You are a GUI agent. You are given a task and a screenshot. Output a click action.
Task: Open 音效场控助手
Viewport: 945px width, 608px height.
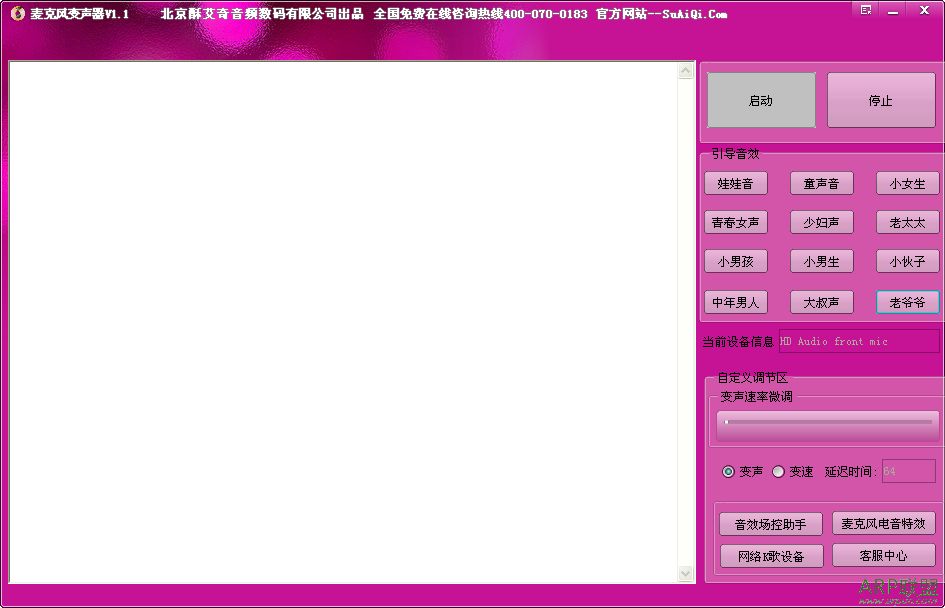click(770, 525)
